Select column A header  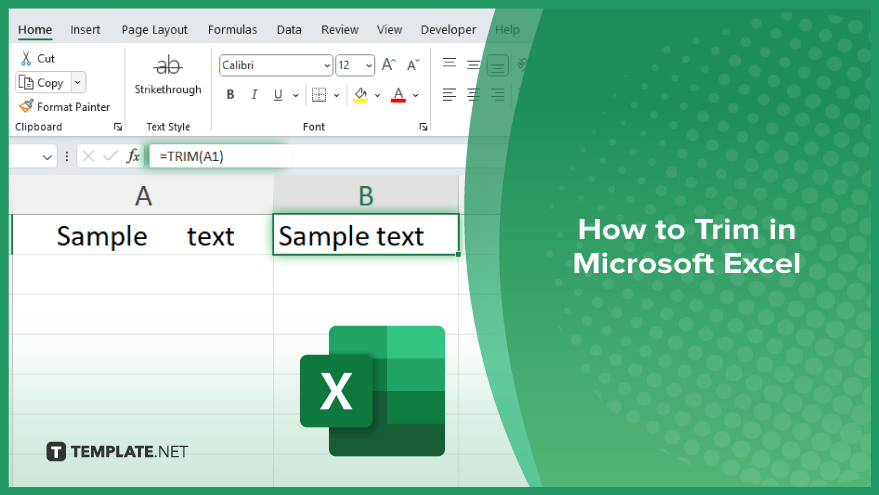point(143,195)
